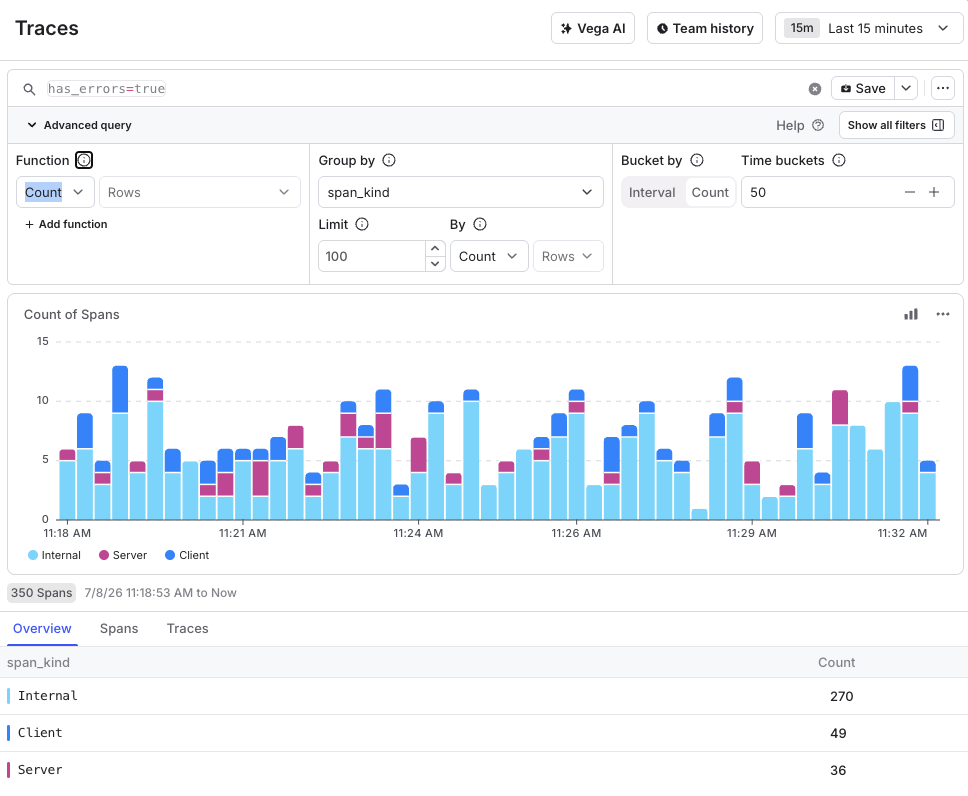Sort by Count column header
Viewport: 968px width, 796px height.
837,663
